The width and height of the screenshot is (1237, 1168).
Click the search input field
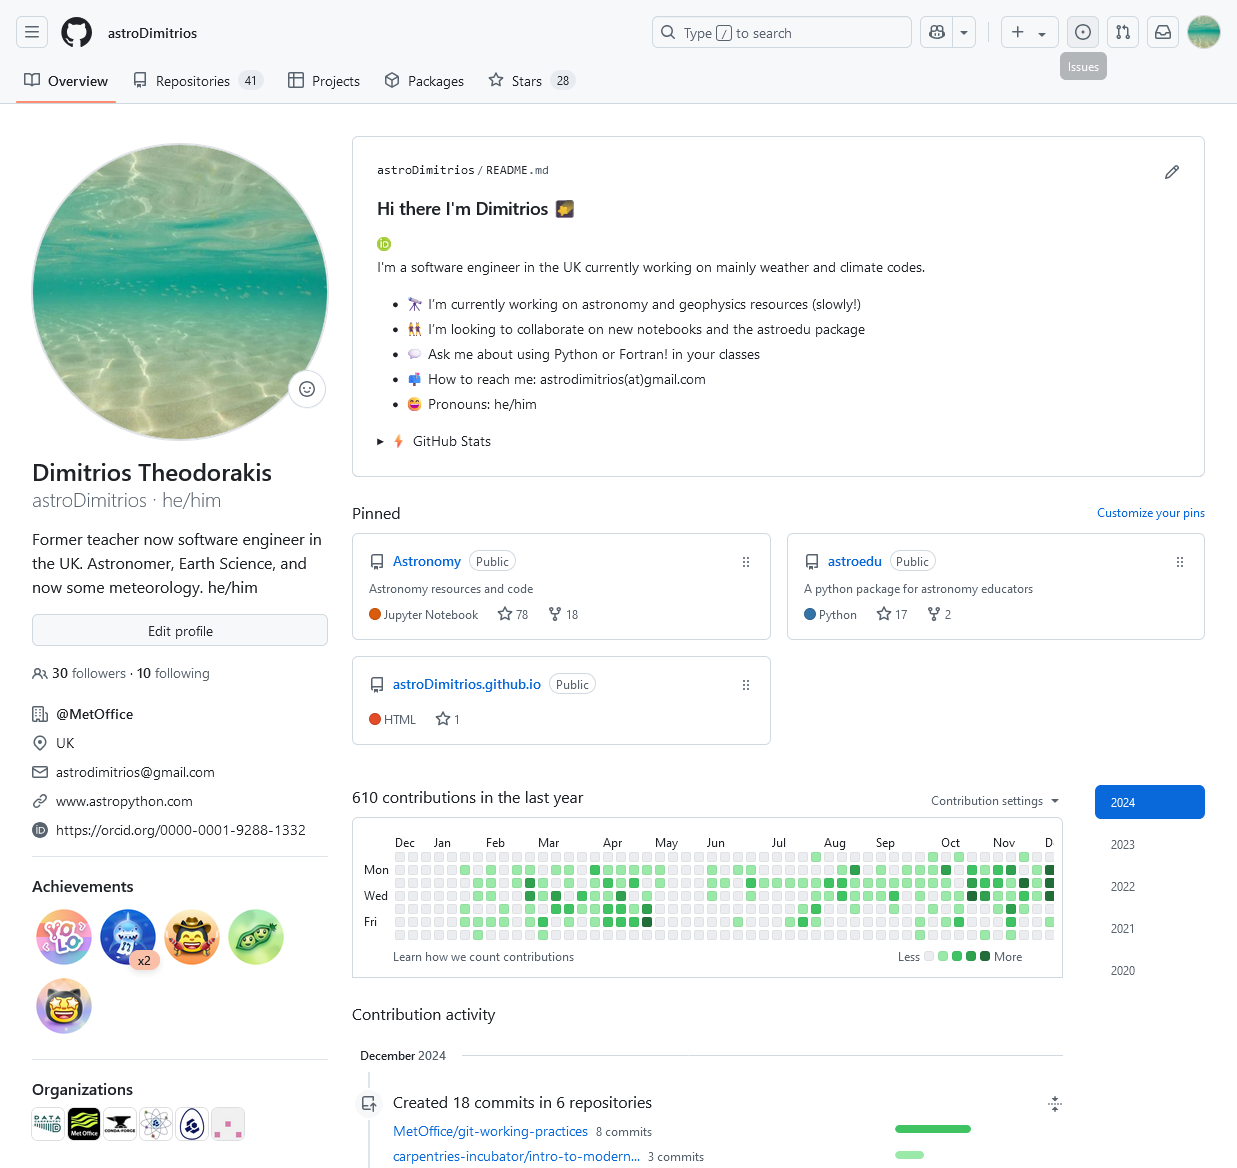point(782,32)
